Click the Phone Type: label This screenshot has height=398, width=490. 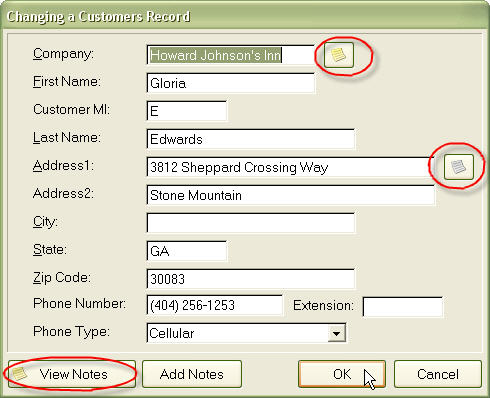tap(71, 332)
